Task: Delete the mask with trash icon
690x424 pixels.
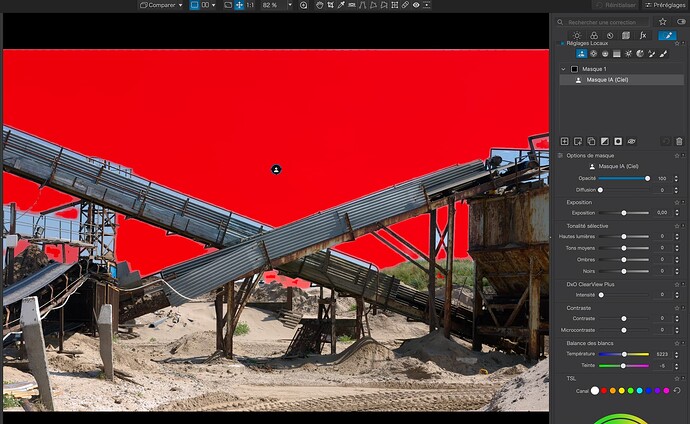Action: pyautogui.click(x=679, y=141)
